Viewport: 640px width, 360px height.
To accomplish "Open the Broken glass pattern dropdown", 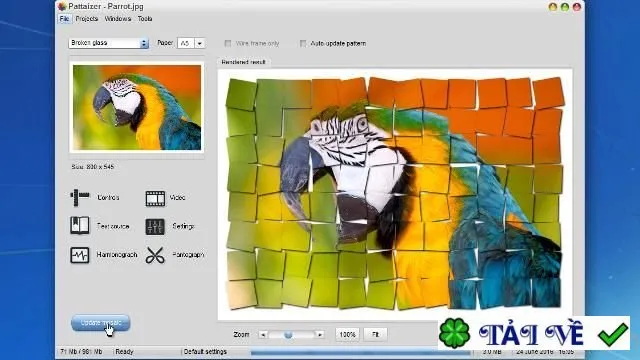I will pos(109,43).
